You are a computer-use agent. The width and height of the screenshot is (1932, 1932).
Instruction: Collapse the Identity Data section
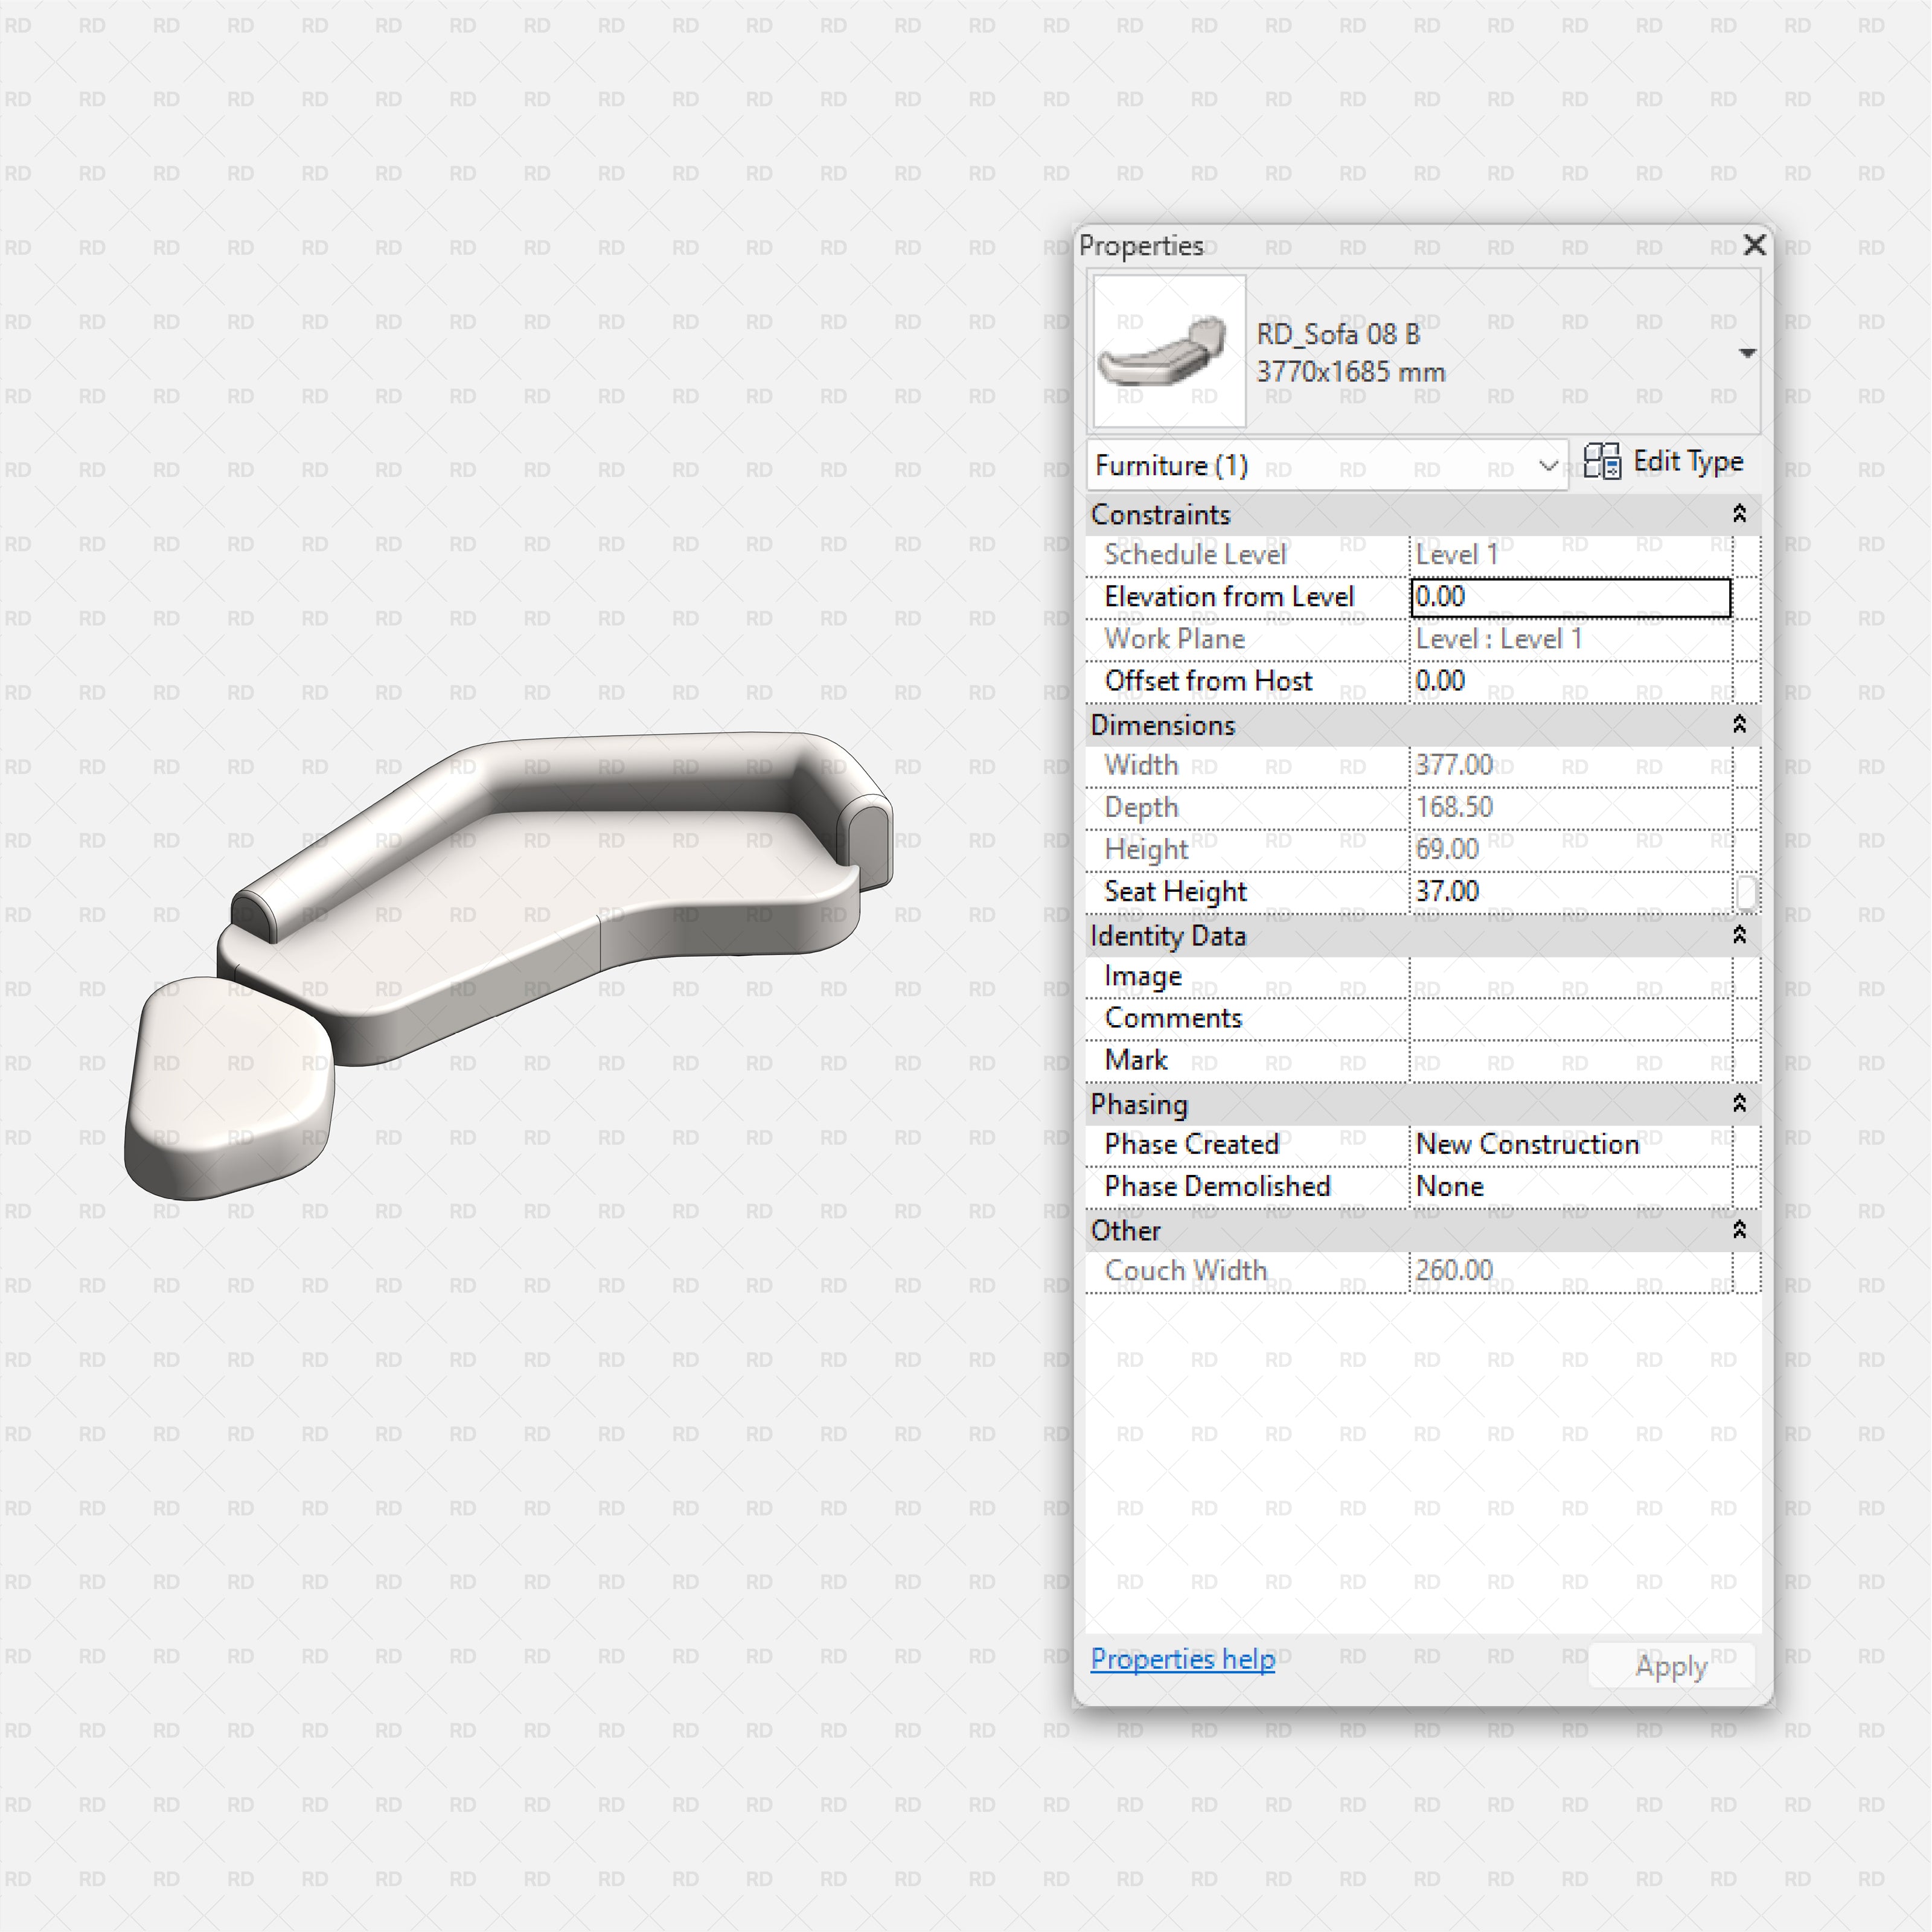click(x=1739, y=935)
